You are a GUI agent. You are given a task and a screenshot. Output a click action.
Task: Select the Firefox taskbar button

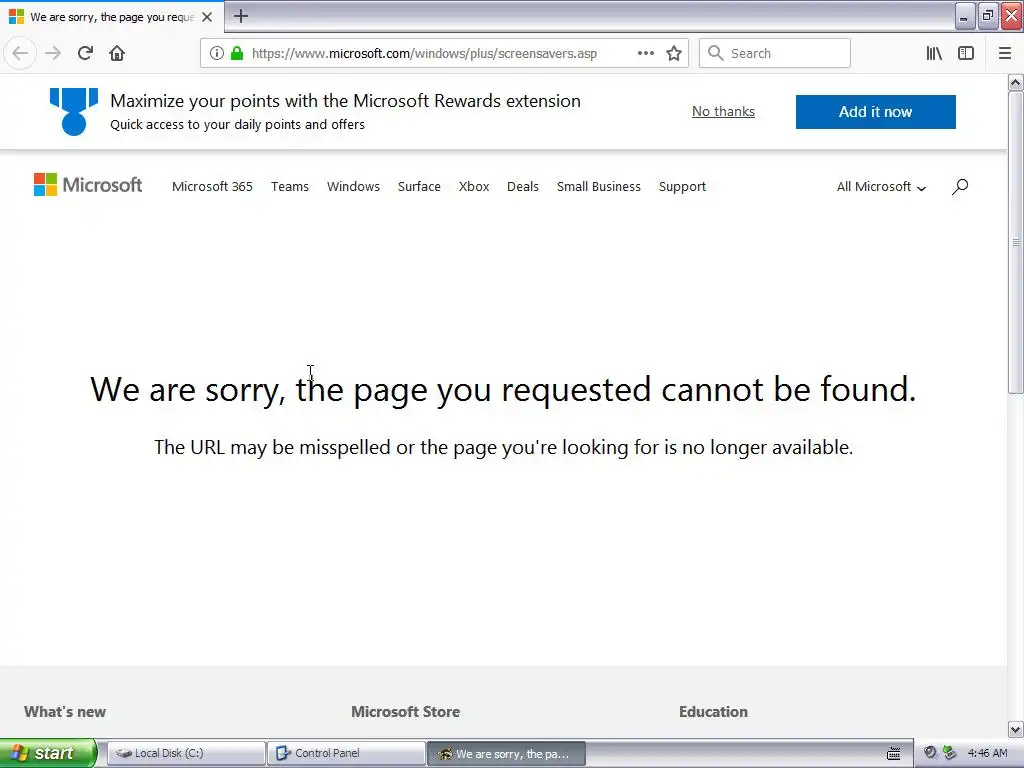506,754
